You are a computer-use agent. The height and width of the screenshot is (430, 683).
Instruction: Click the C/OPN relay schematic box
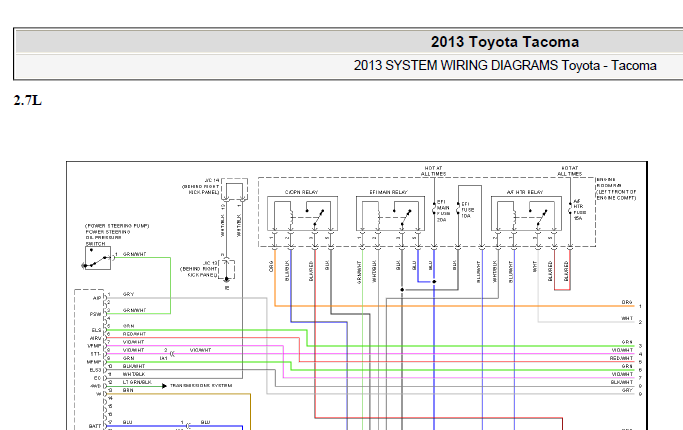coord(302,213)
